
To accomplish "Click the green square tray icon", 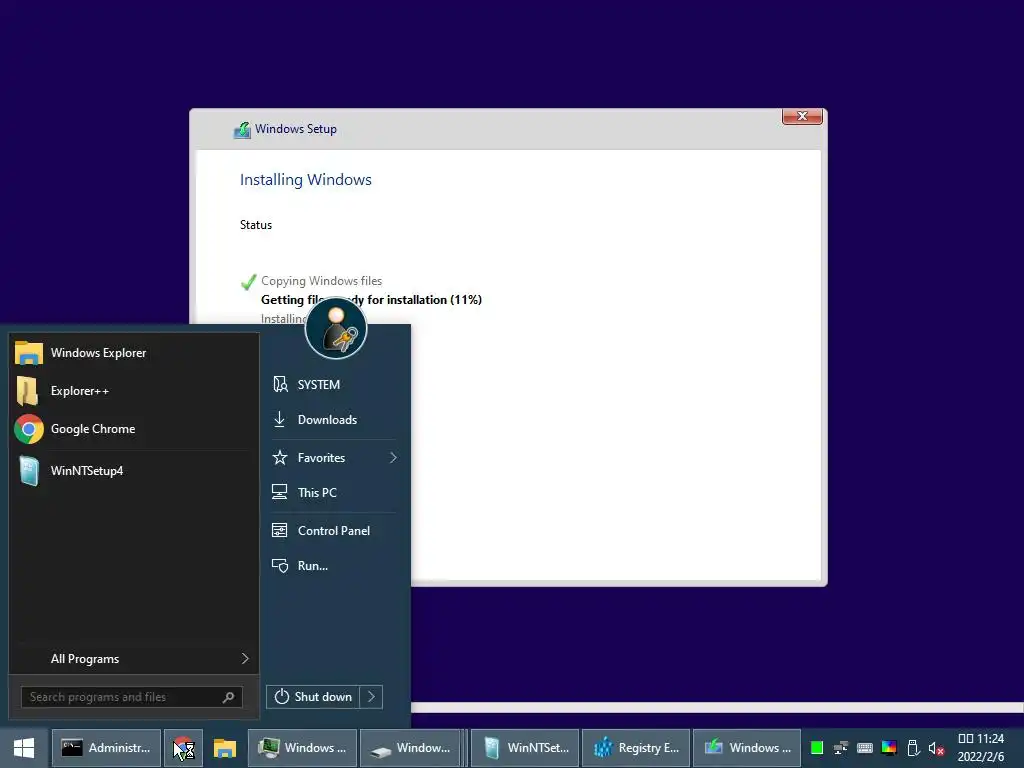I will (817, 748).
